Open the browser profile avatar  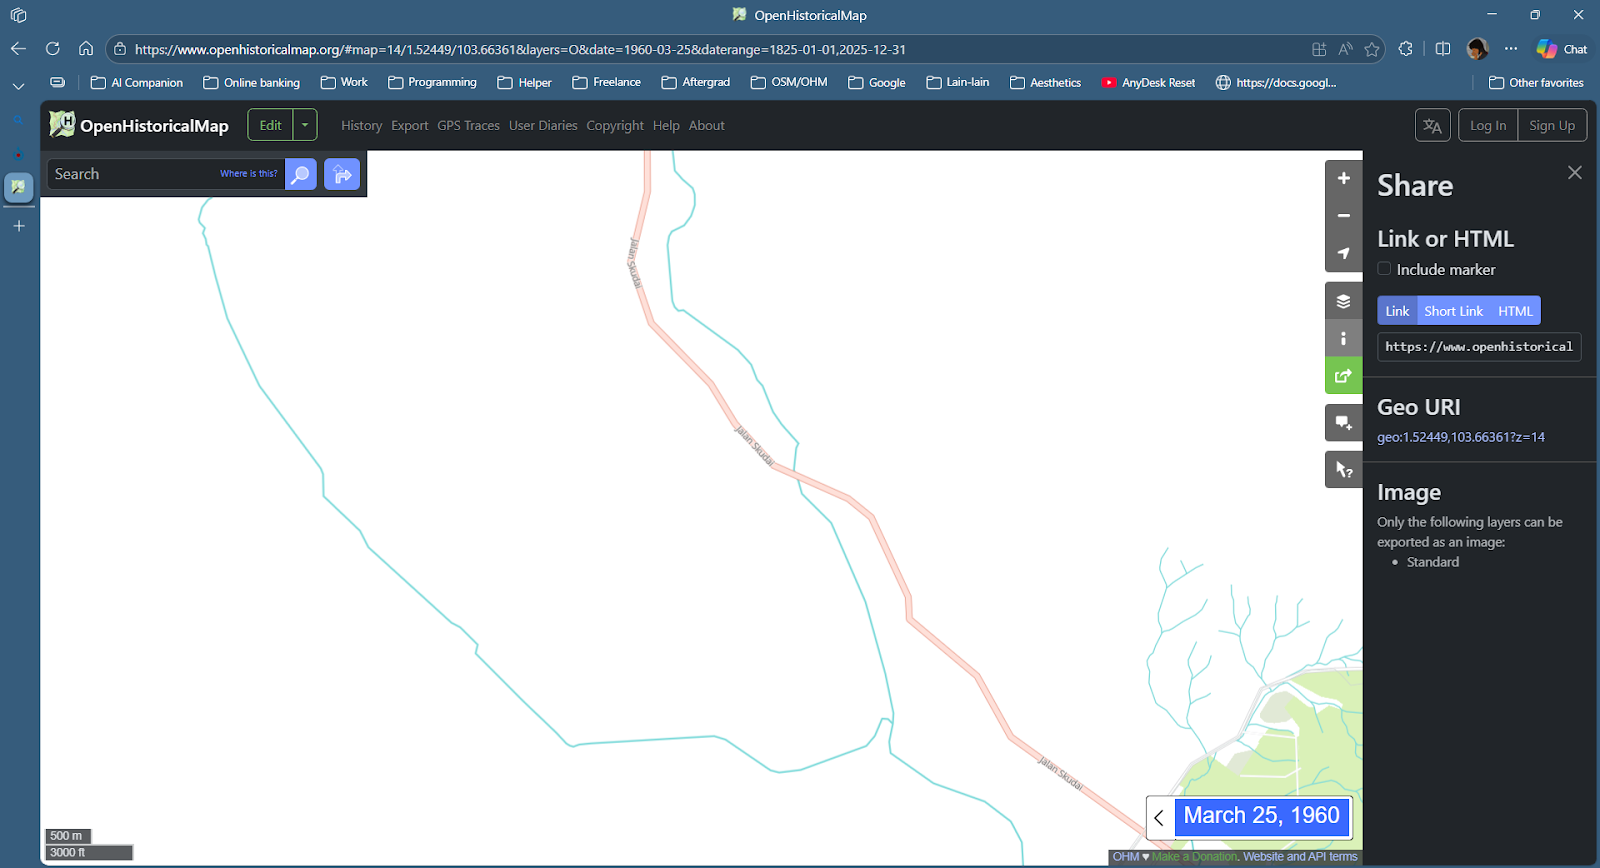[1477, 49]
